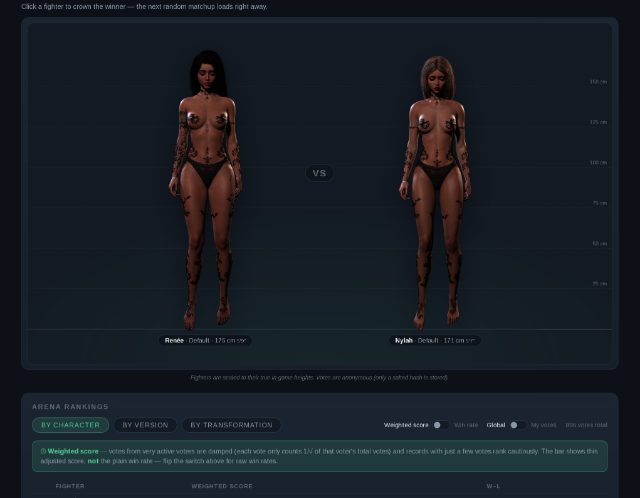Viewport: 640px width, 498px height.
Task: Toggle the Global / My votes switch
Action: (x=518, y=425)
